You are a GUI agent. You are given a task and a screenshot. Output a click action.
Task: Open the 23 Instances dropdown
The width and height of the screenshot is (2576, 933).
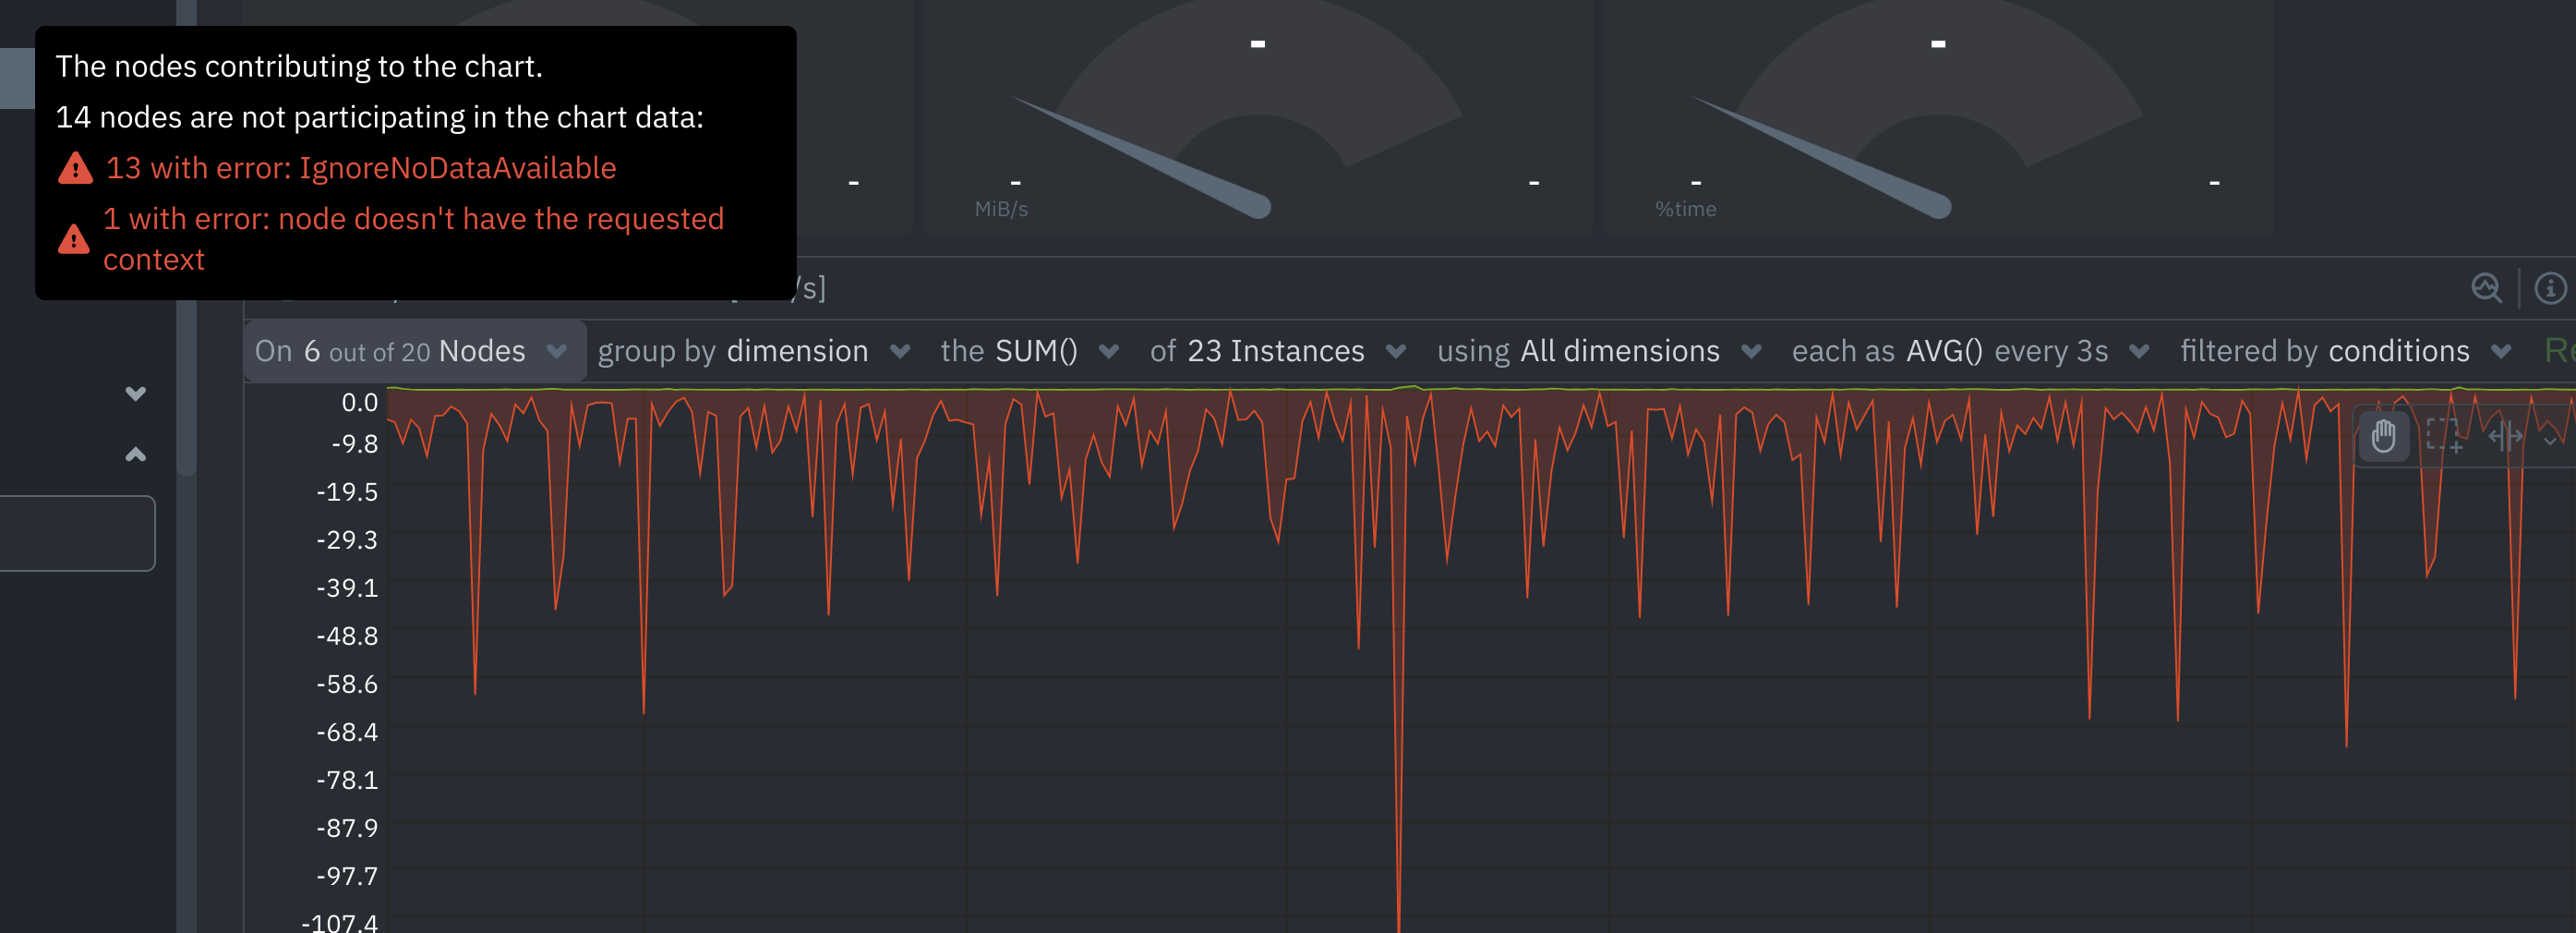pos(1277,351)
